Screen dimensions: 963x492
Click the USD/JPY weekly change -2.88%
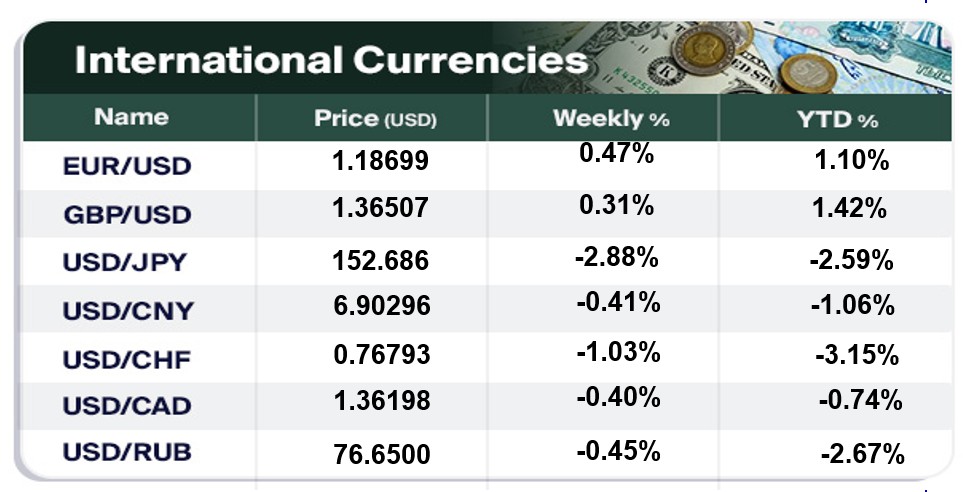tap(617, 257)
